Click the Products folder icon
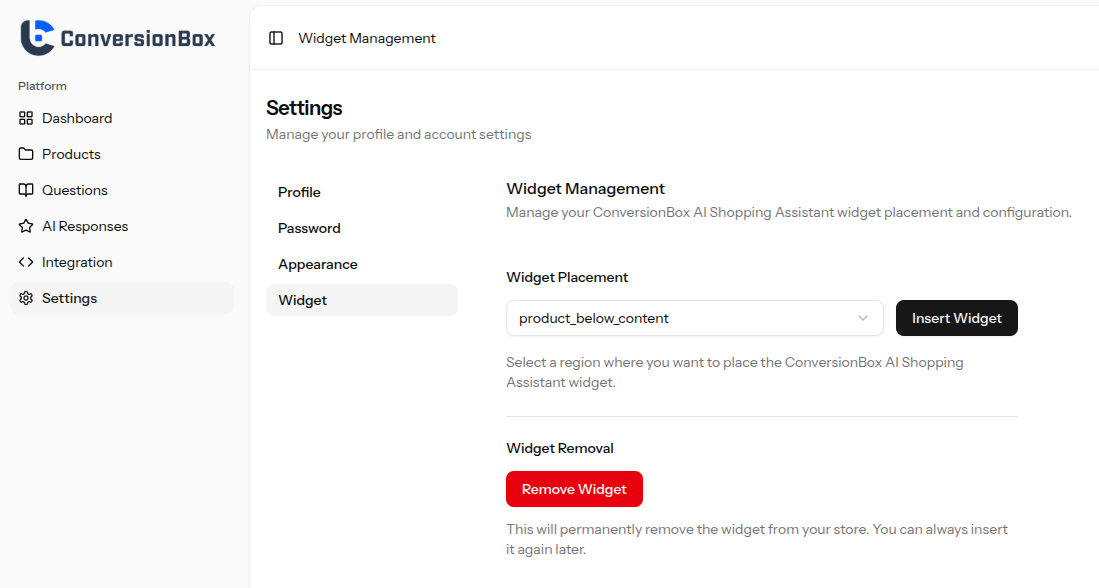 26,154
